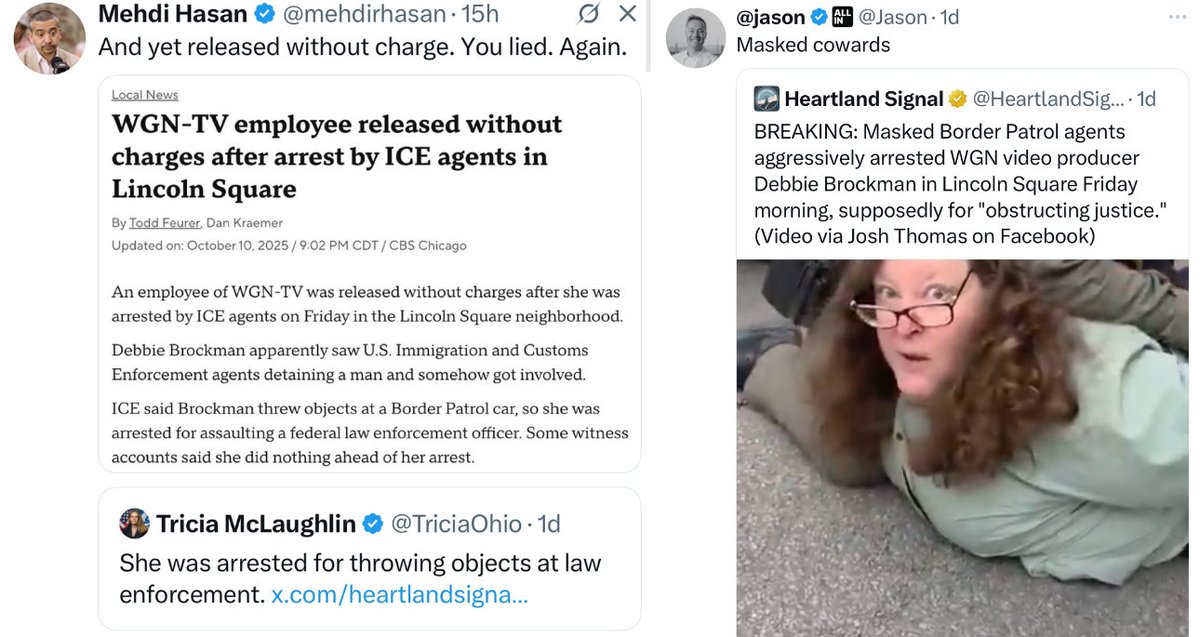Open the Tricia McLaughlin quoted post
1200x637 pixels.
point(369,559)
